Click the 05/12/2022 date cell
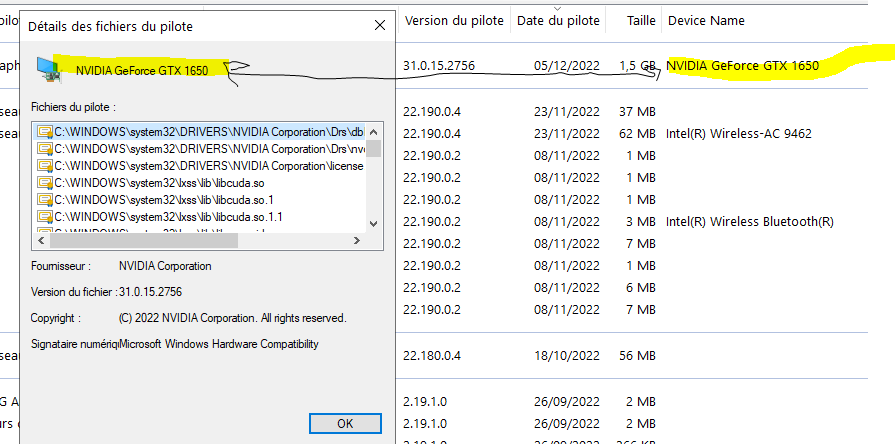895x444 pixels. (567, 66)
